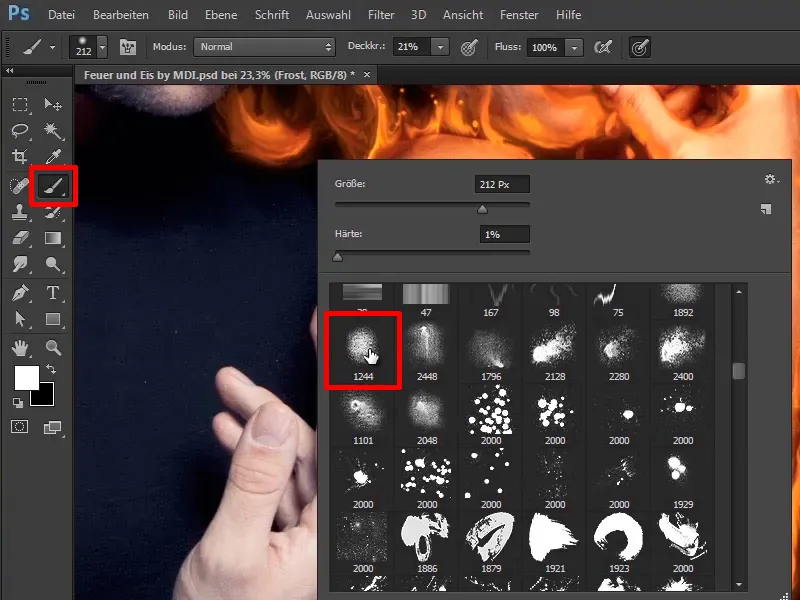Choose the 2128 splatter brush preset

(x=555, y=352)
